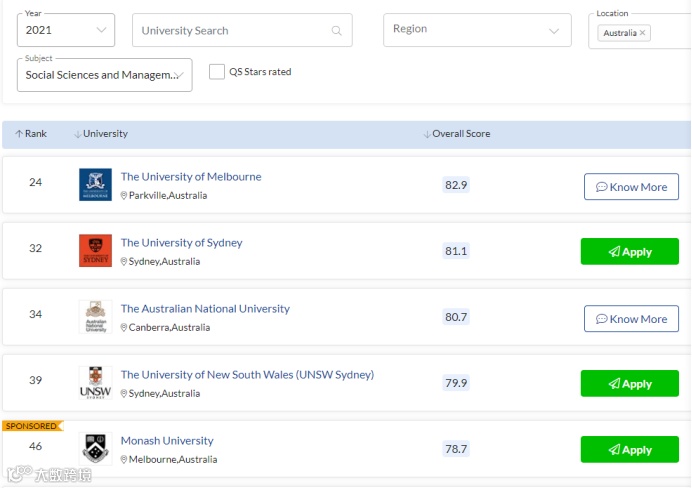Image resolution: width=692 pixels, height=489 pixels.
Task: Click the search magnifier icon
Action: (337, 30)
